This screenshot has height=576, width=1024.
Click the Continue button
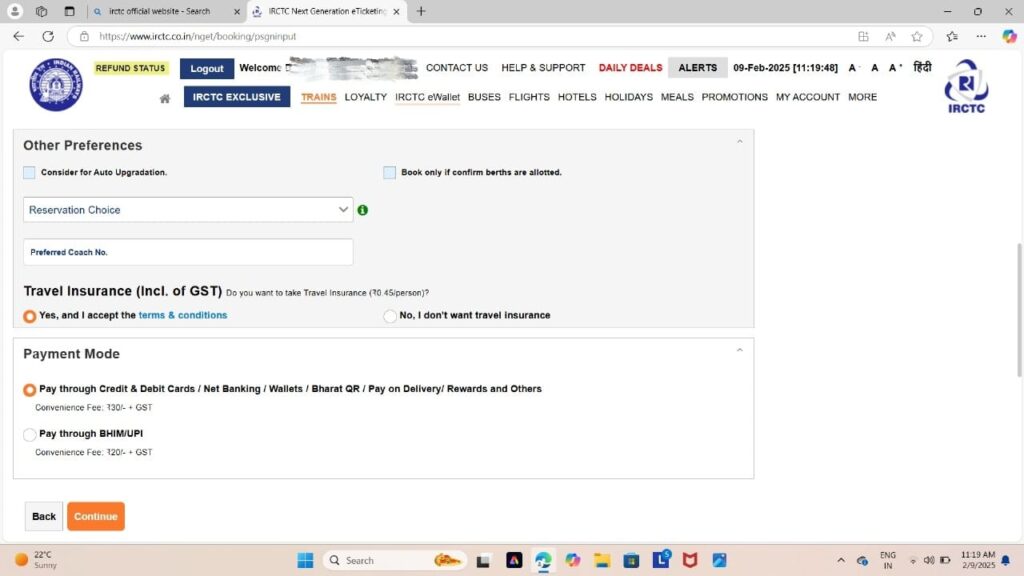coord(96,517)
